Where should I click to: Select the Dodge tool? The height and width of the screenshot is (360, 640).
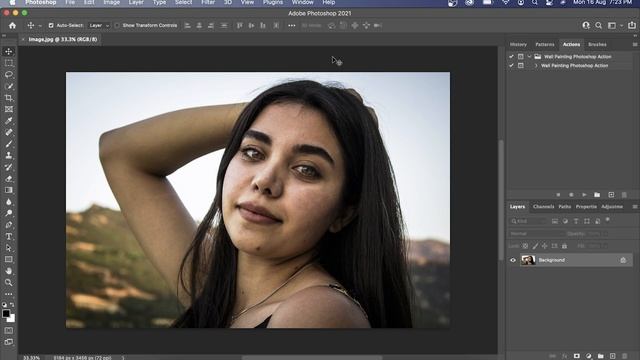pos(9,213)
